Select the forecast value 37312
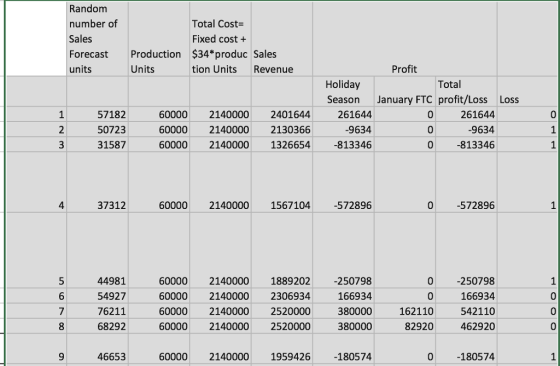Image resolution: width=560 pixels, height=366 pixels. click(x=97, y=182)
